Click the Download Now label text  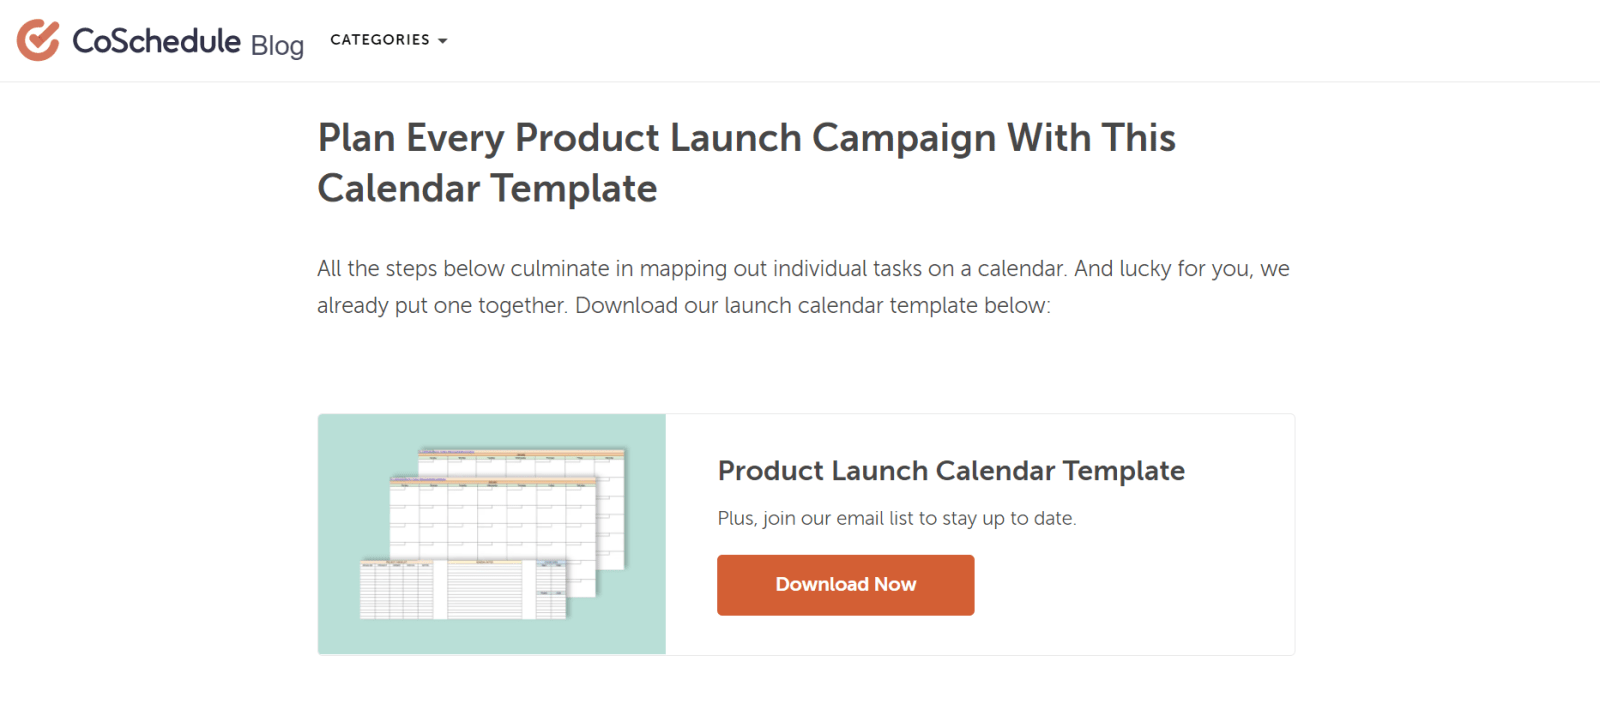pyautogui.click(x=845, y=584)
